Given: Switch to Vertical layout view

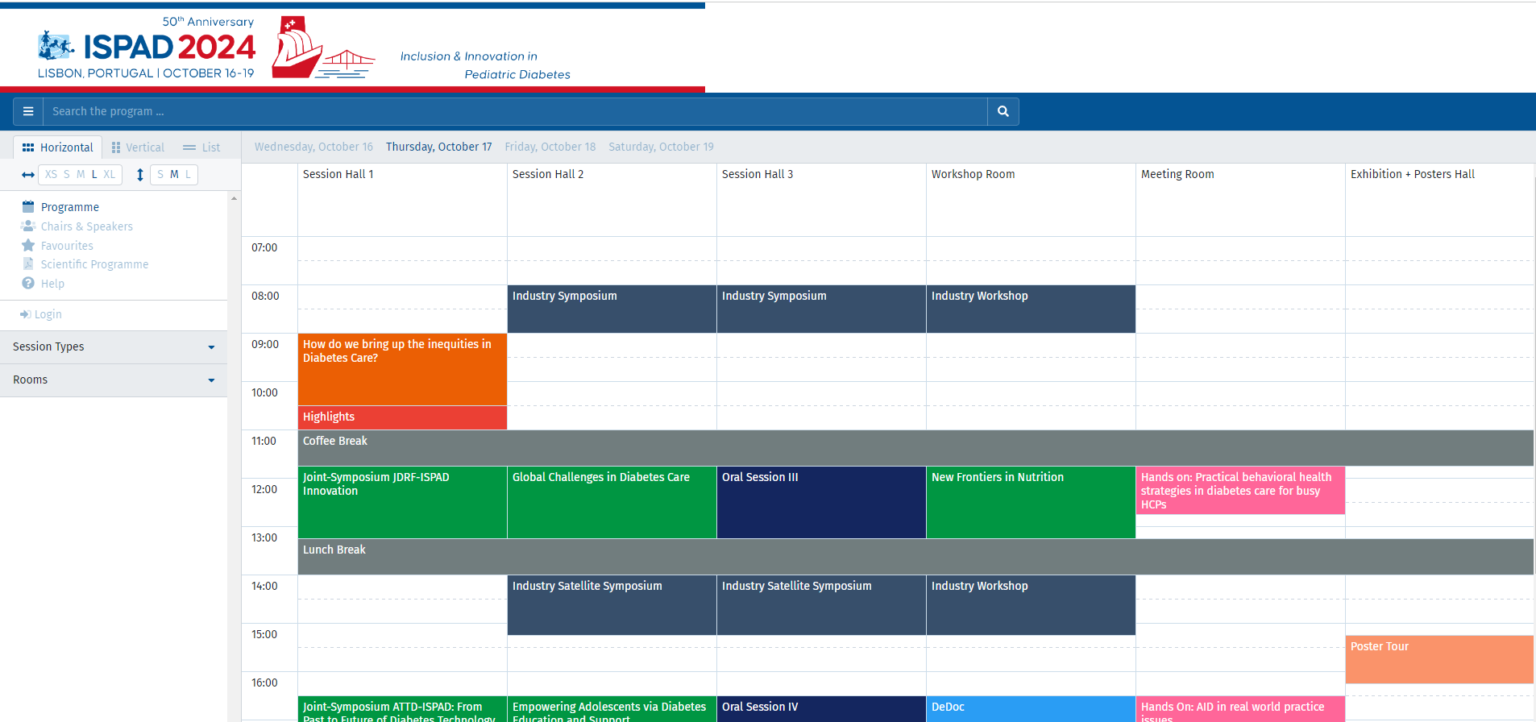Looking at the screenshot, I should 138,148.
